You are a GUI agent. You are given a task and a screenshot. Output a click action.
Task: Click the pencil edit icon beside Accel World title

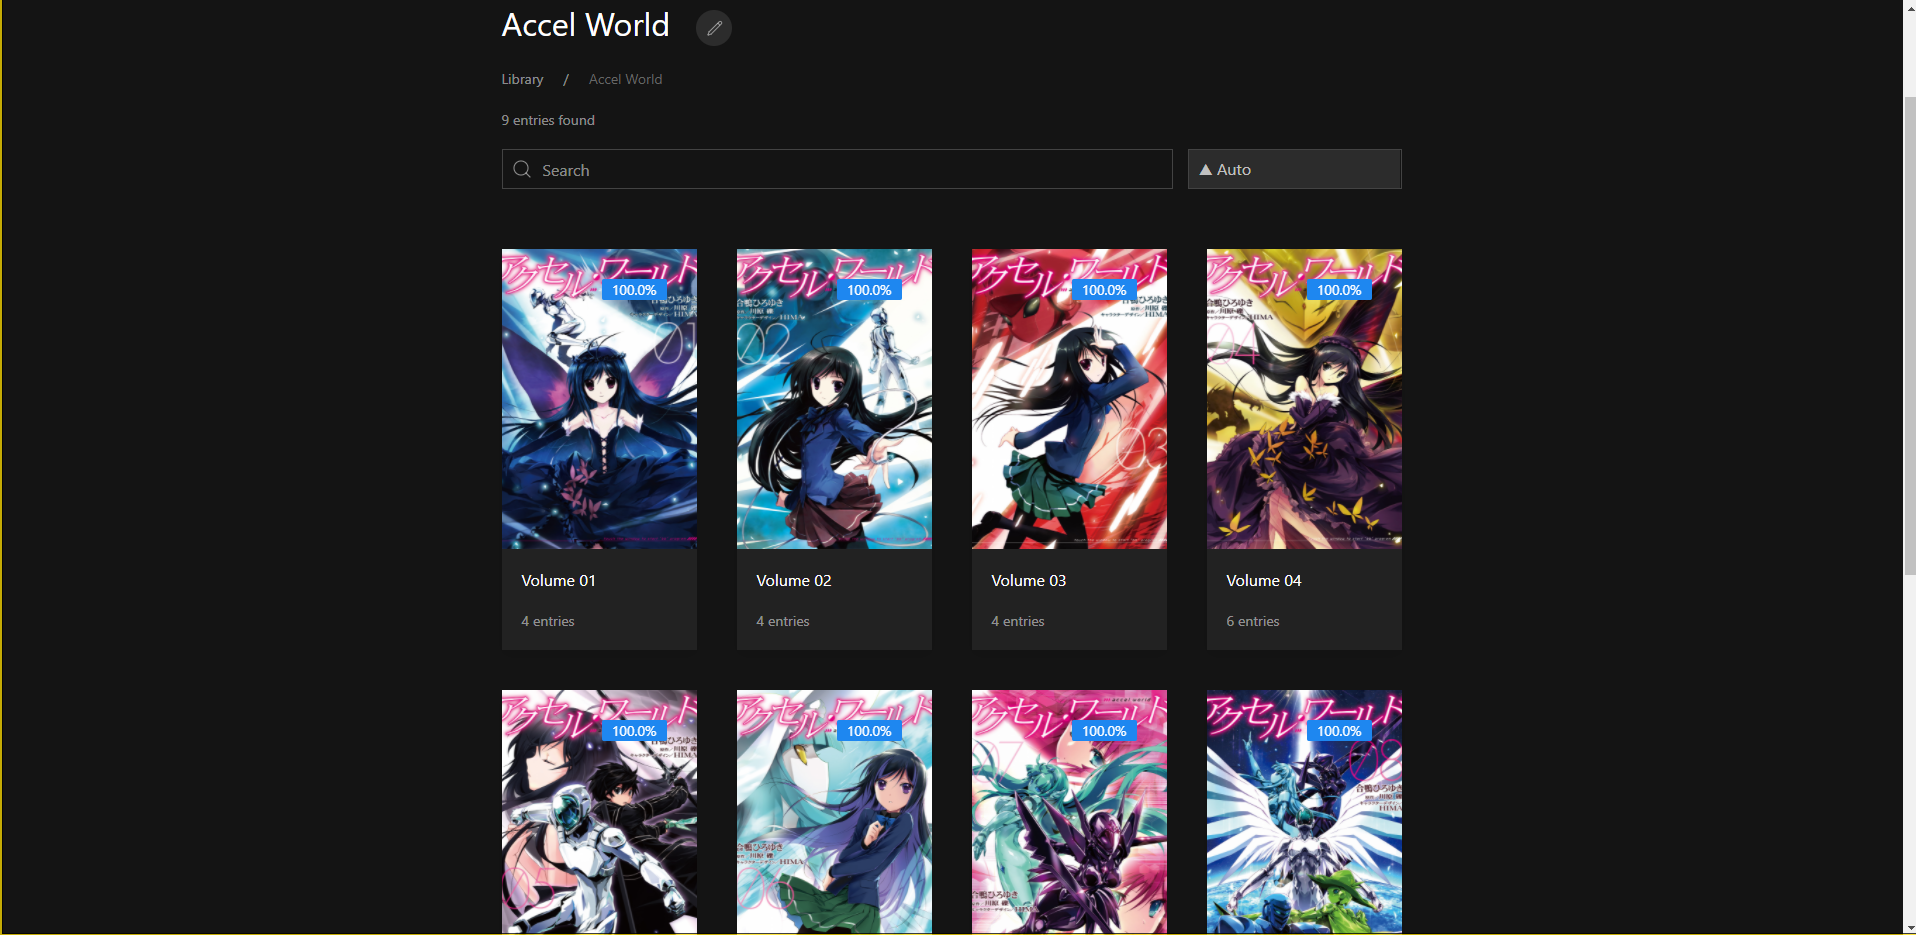pos(714,28)
